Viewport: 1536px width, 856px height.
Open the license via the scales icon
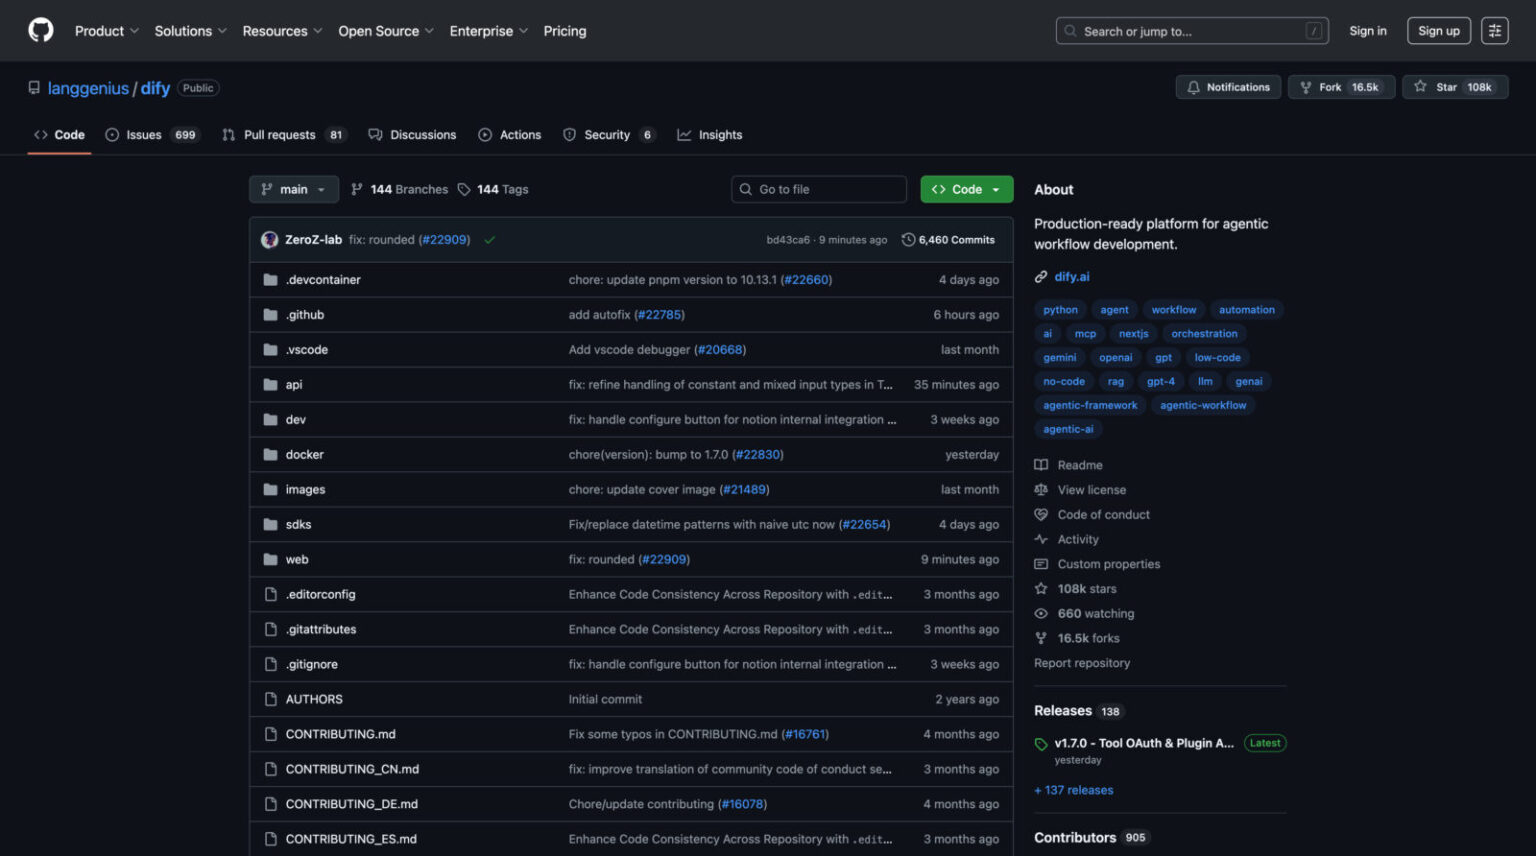1041,489
